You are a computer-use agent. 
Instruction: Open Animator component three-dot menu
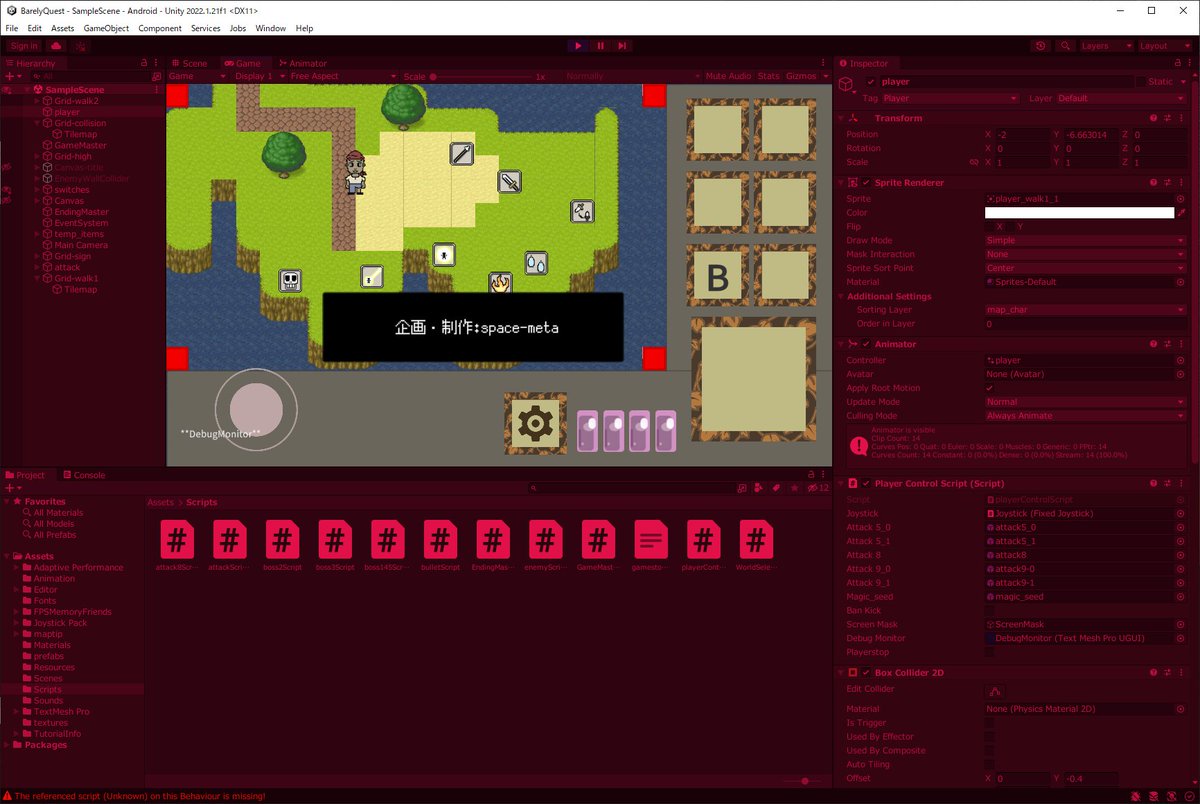coord(1181,344)
